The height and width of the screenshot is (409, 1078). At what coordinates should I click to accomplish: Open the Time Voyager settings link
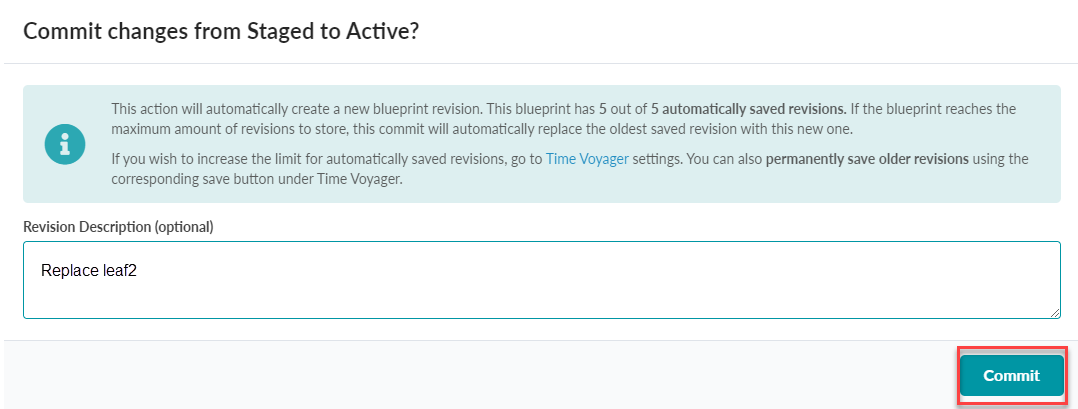point(587,159)
